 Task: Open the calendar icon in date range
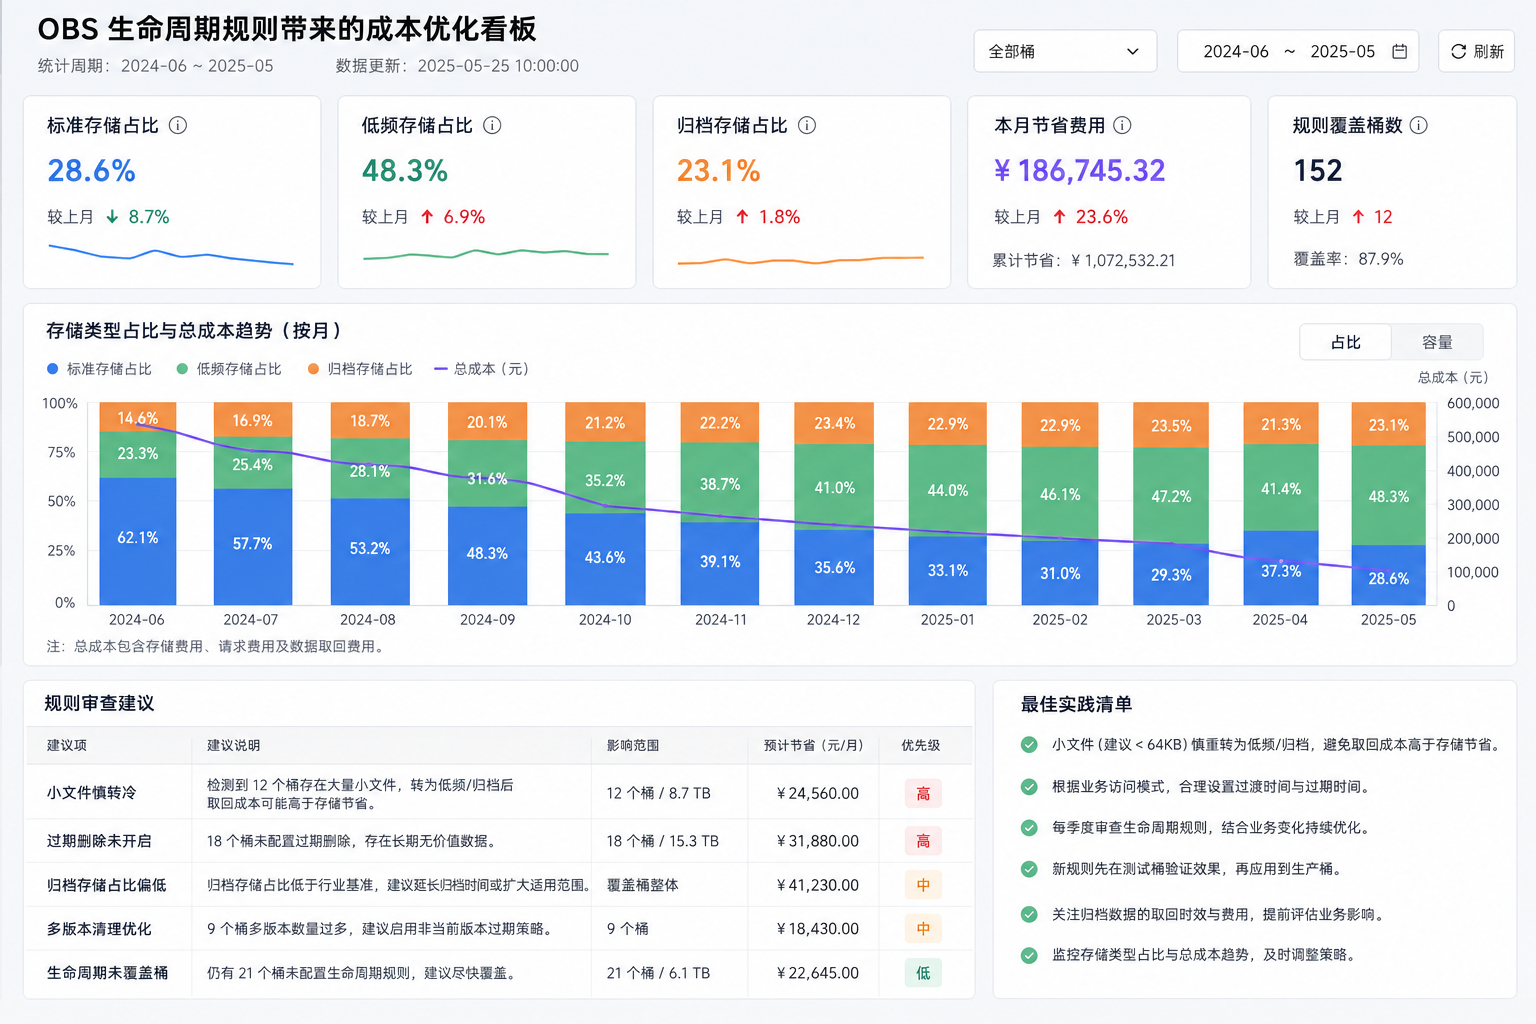pyautogui.click(x=1399, y=51)
